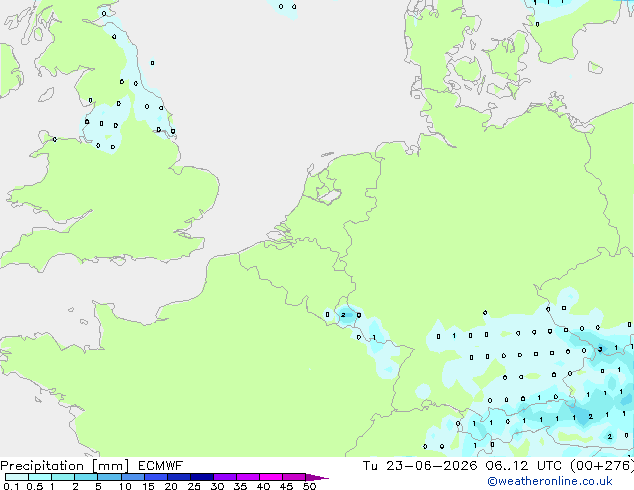Choose the 20–25 mm dark blue swatch
Viewport: 634px width, 490px height.
coord(178,477)
